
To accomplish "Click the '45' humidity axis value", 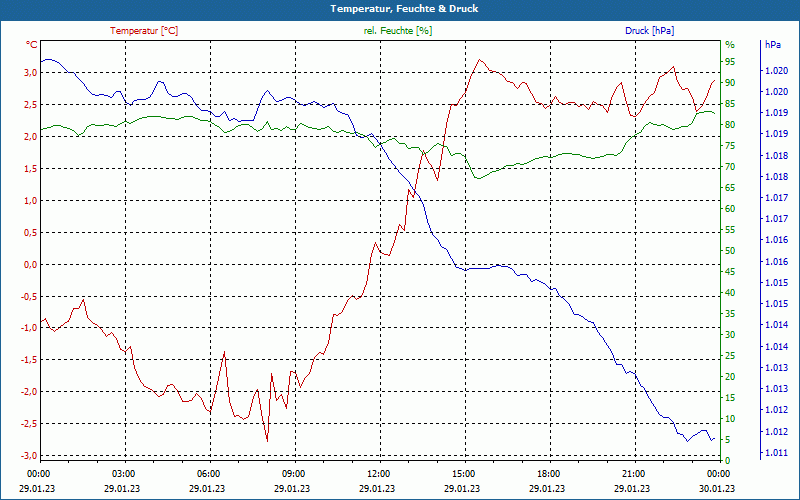I will pyautogui.click(x=730, y=272).
